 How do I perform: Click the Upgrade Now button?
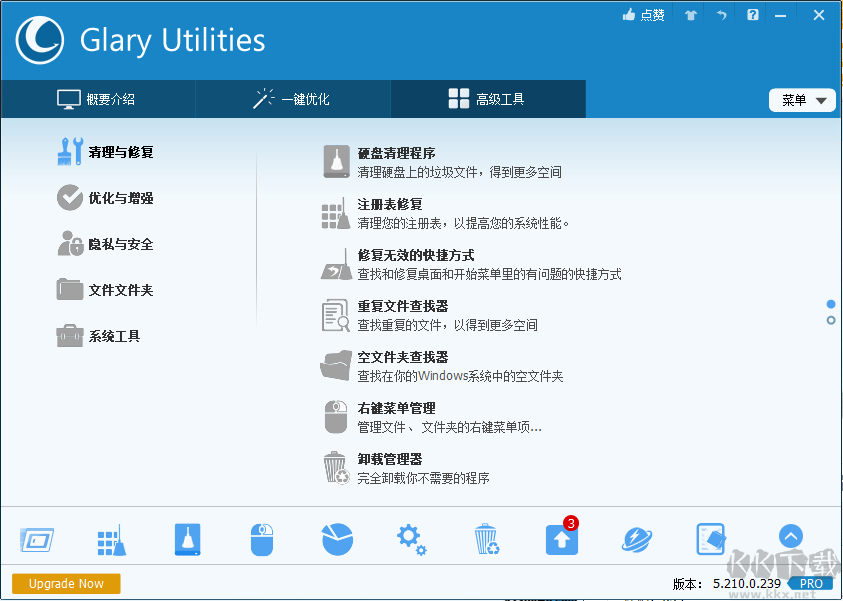tap(66, 584)
